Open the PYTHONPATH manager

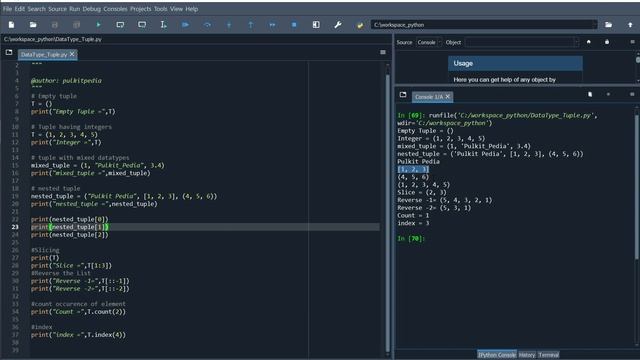click(x=360, y=25)
